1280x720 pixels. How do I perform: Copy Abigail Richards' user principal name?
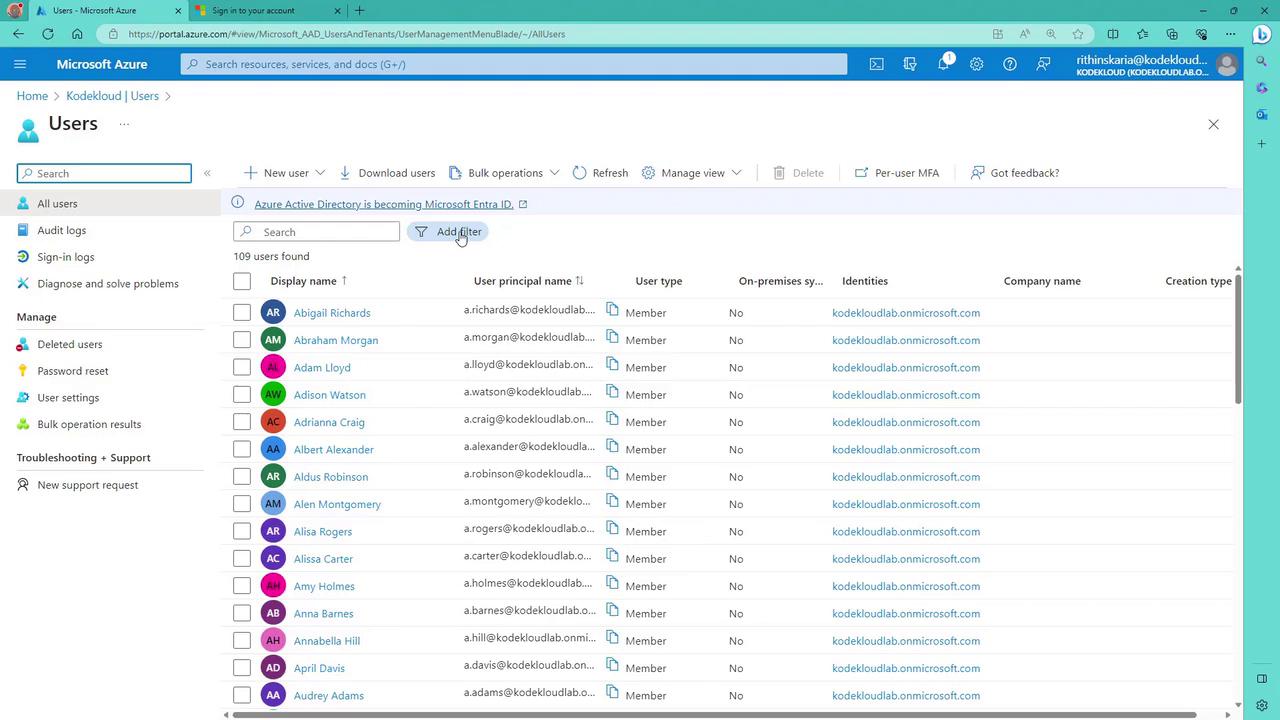(613, 309)
